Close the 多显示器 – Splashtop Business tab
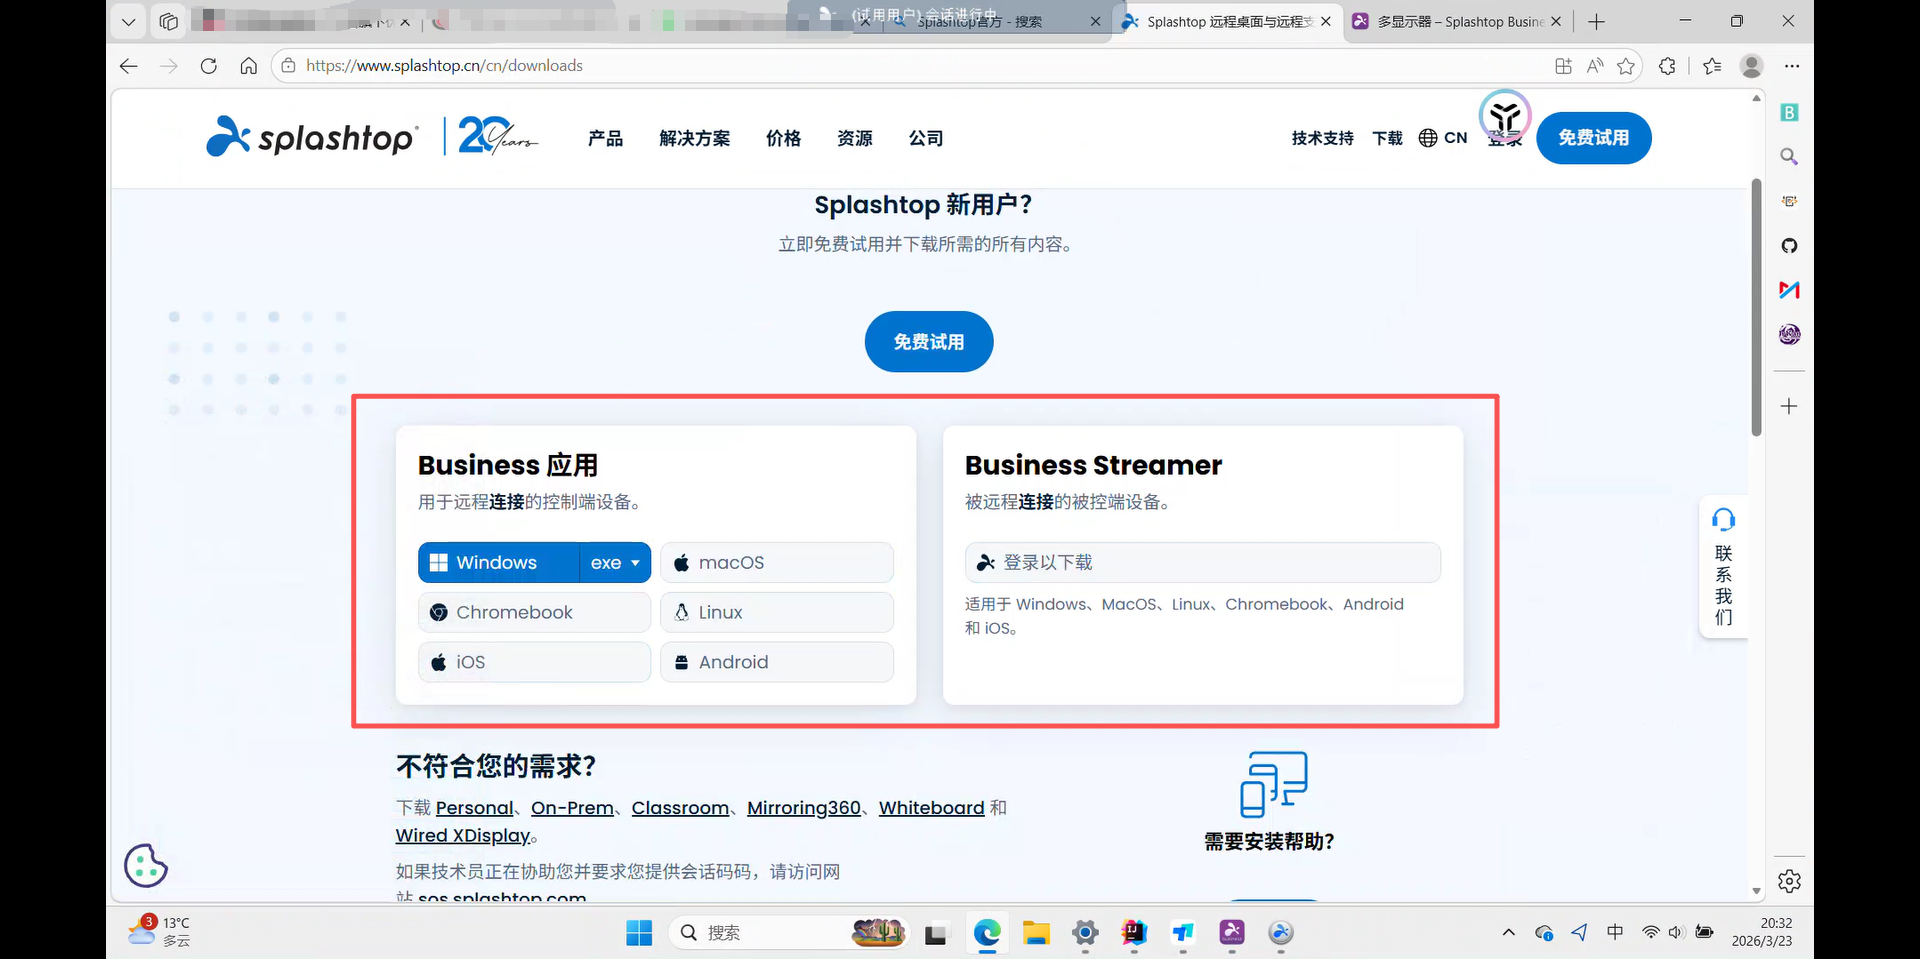Image resolution: width=1920 pixels, height=959 pixels. click(x=1556, y=21)
